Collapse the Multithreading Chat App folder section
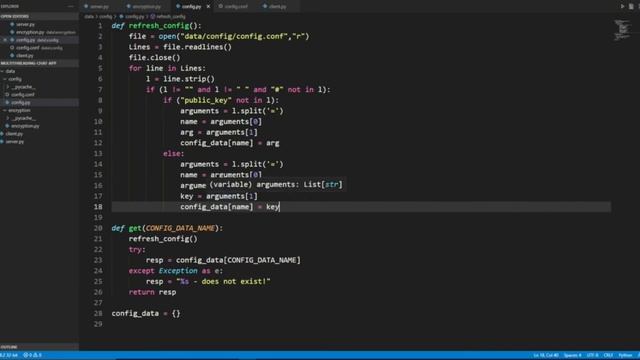The image size is (640, 360). [39, 63]
